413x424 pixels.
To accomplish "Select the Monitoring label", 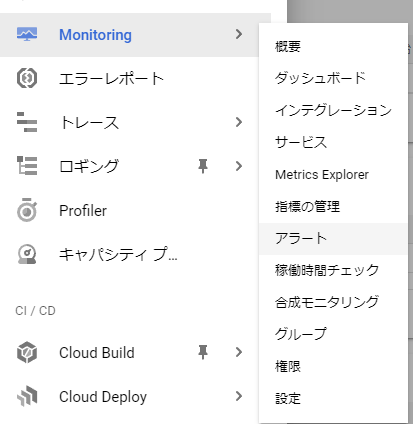I will pos(95,35).
